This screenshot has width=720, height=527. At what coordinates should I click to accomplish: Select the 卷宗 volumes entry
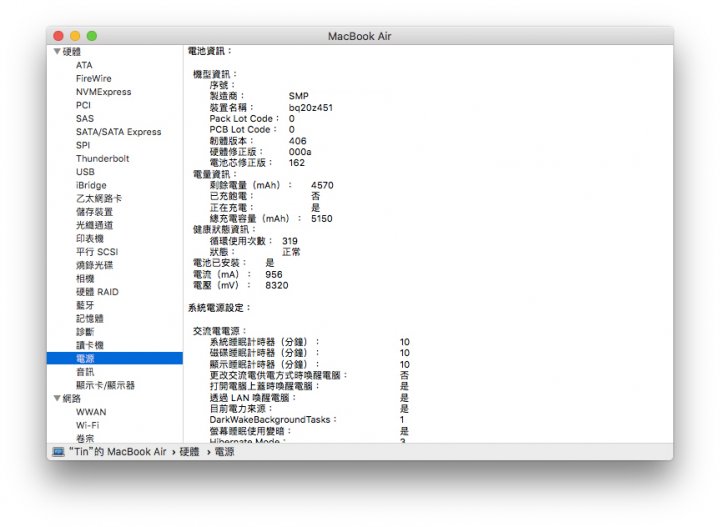85,438
